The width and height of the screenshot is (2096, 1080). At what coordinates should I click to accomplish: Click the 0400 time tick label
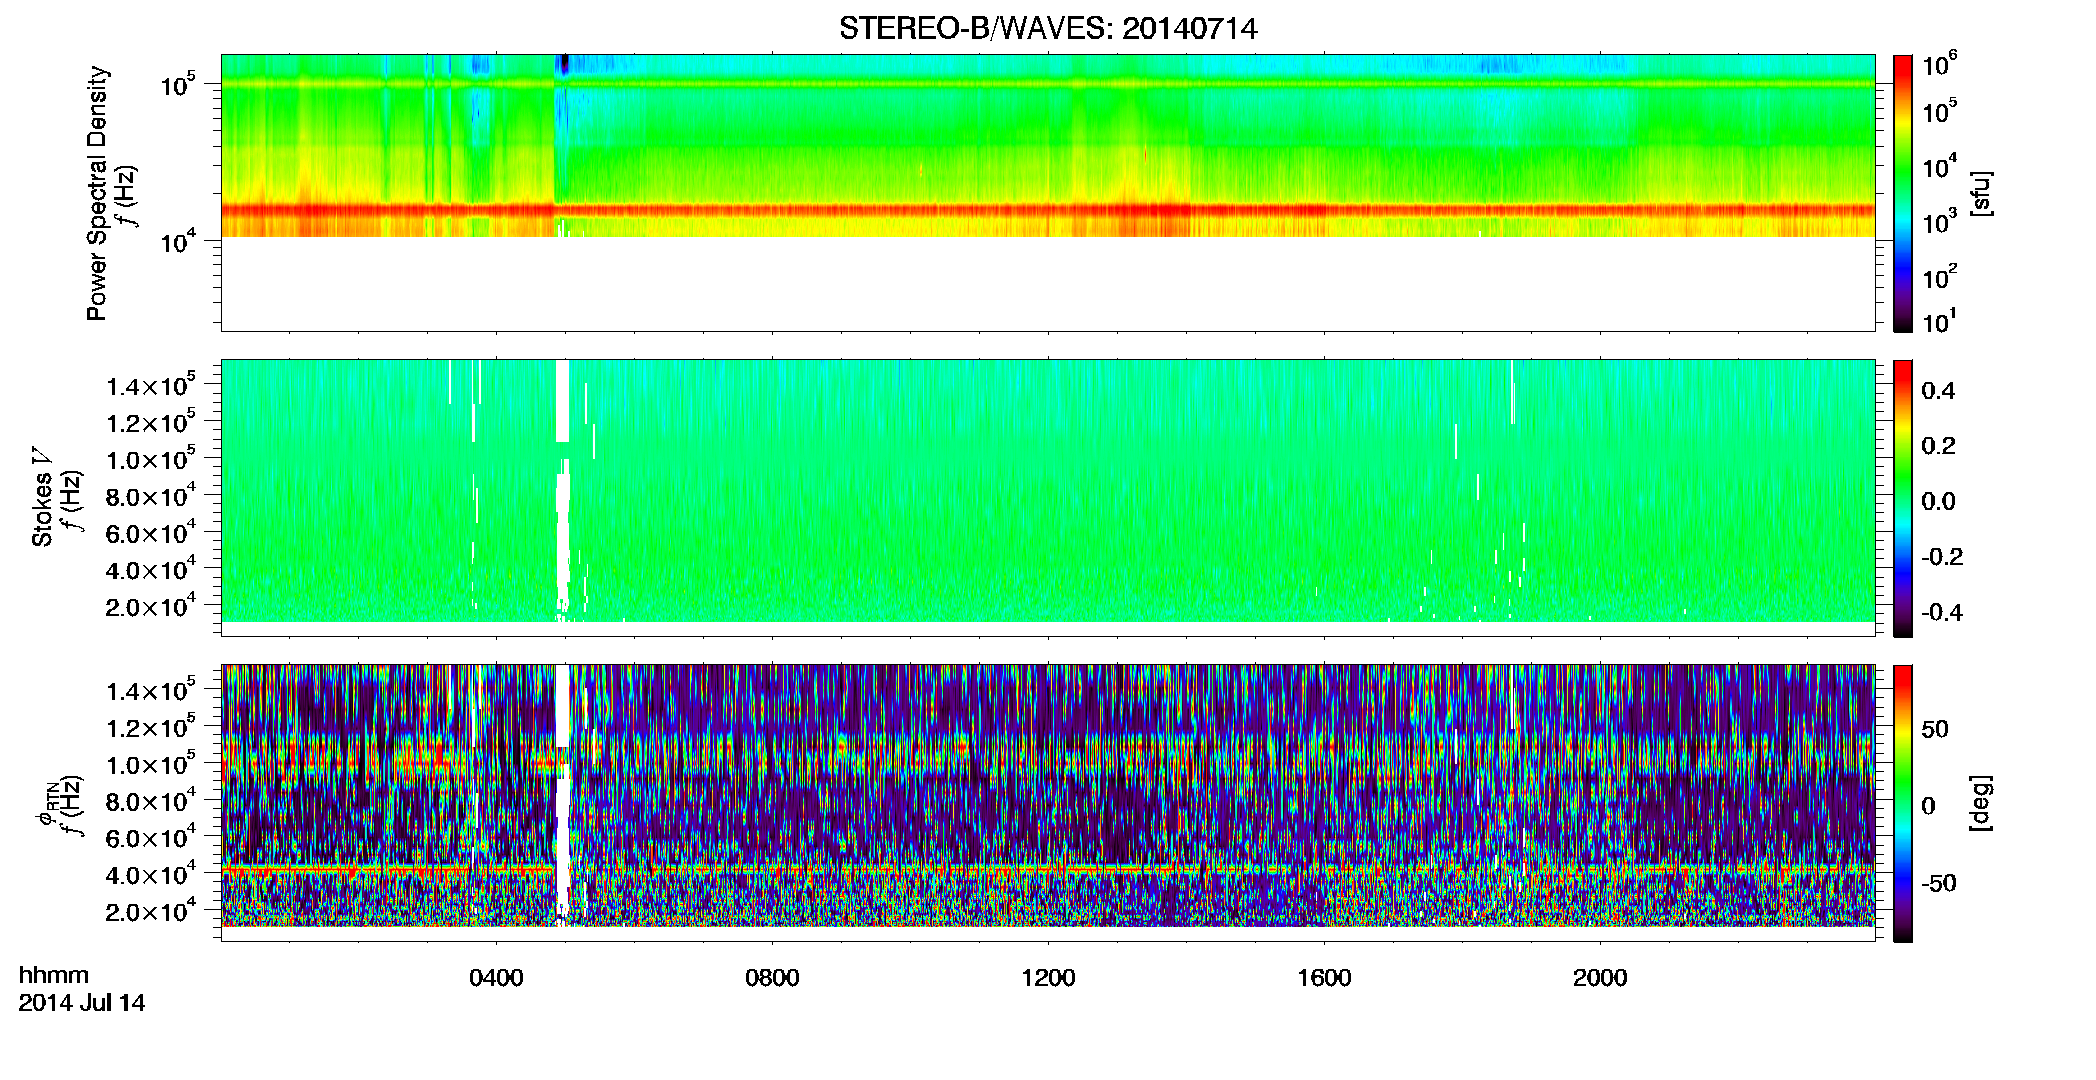[x=496, y=978]
